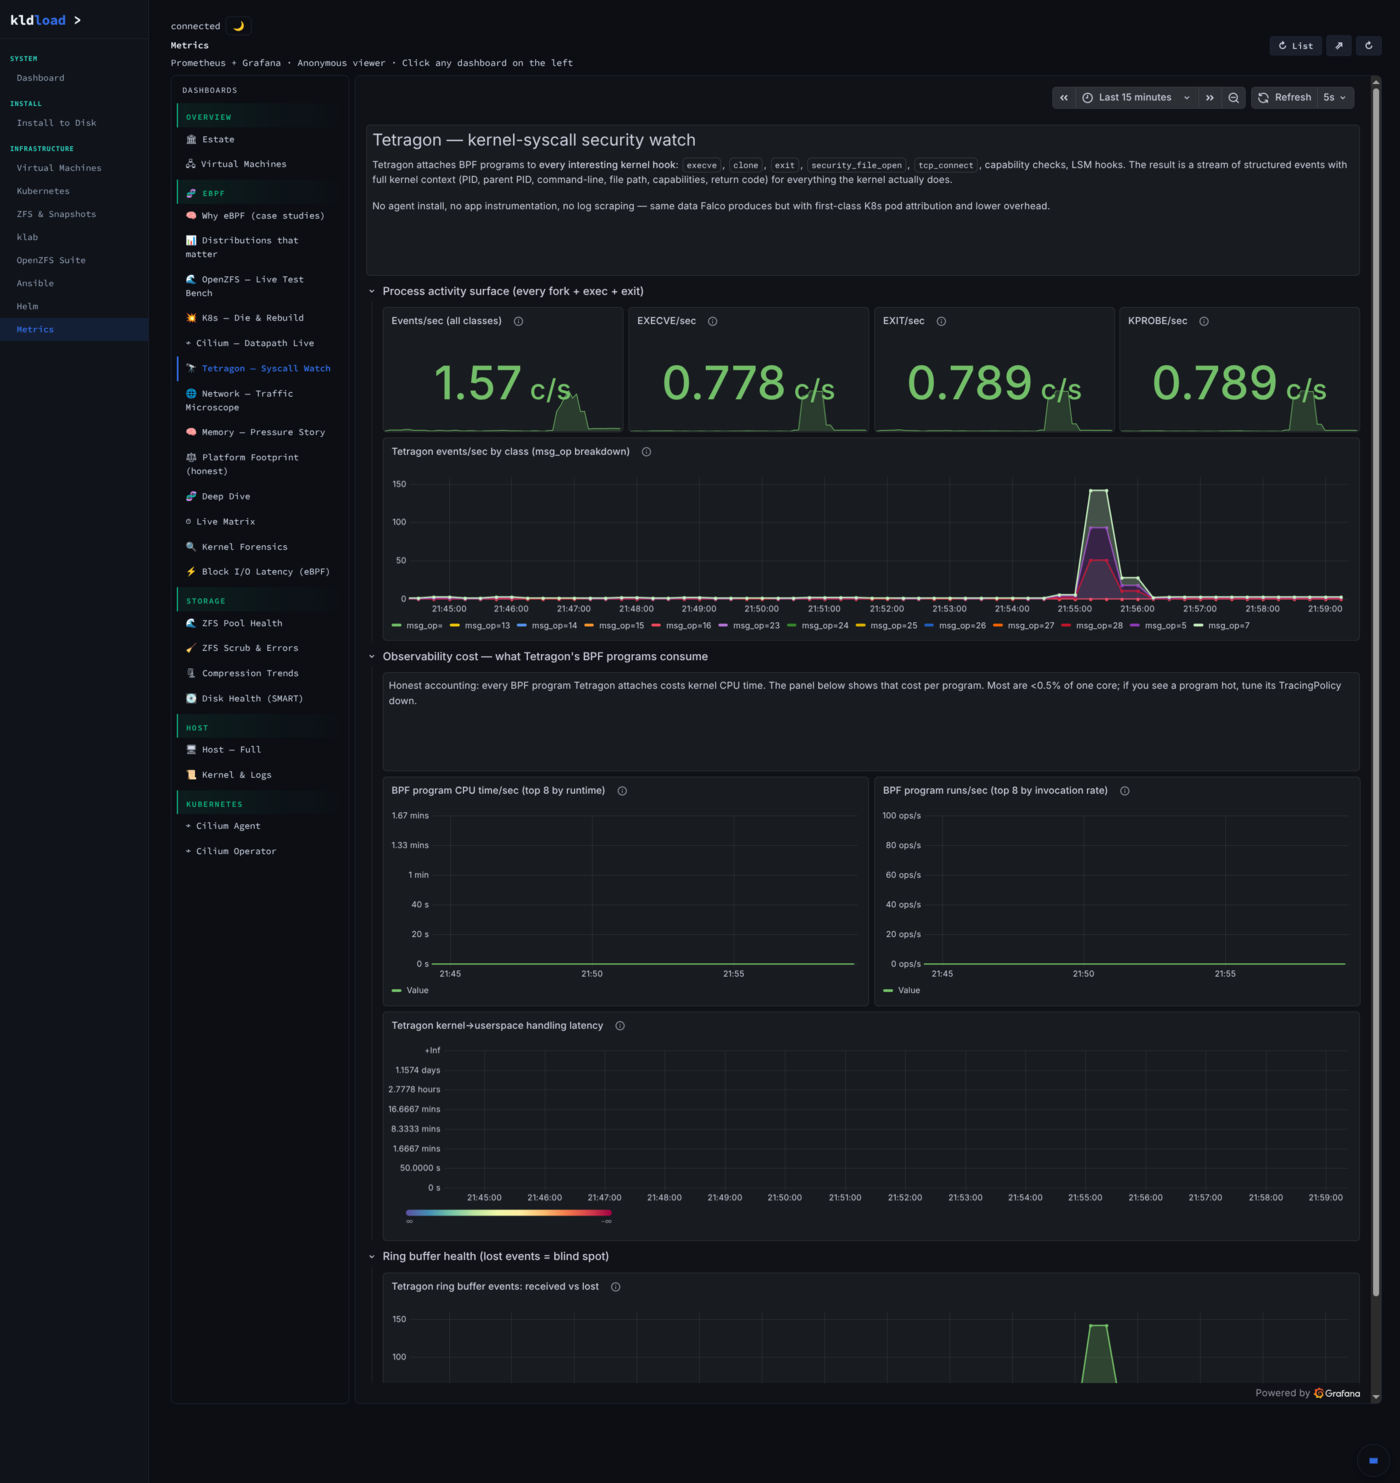
Task: Open the Cilium – Datapath Live dashboard
Action: click(256, 343)
